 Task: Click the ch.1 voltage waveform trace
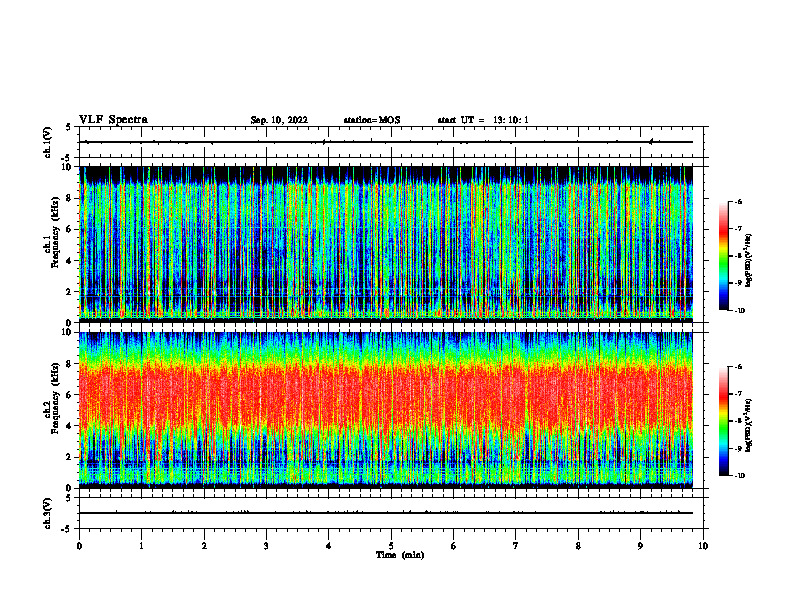pos(386,142)
